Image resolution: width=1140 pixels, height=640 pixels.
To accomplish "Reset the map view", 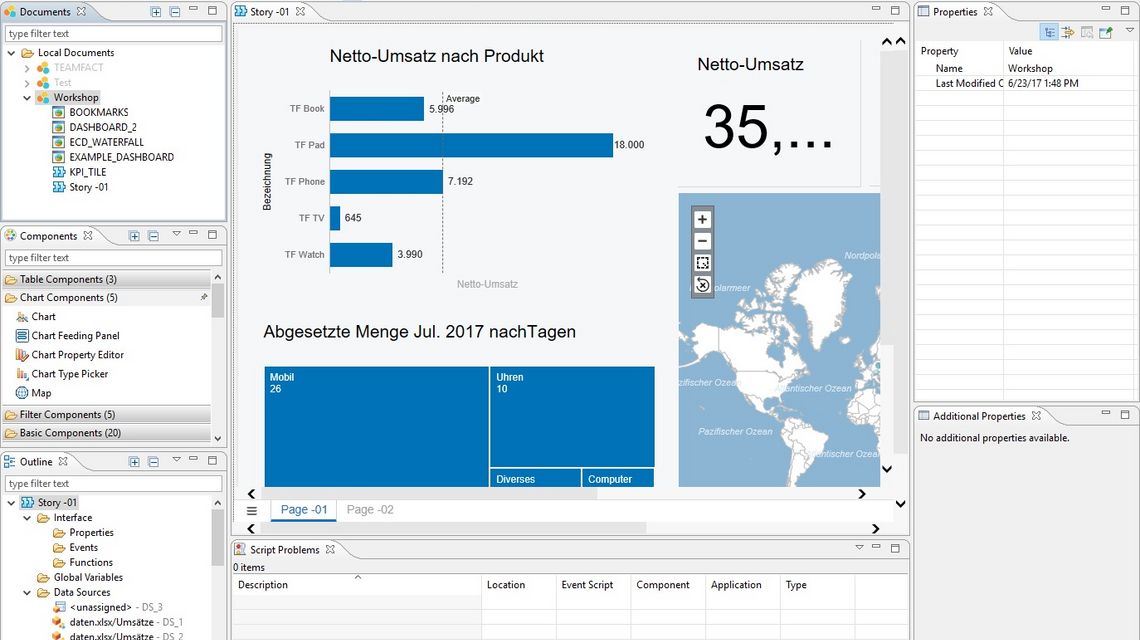I will tap(702, 284).
